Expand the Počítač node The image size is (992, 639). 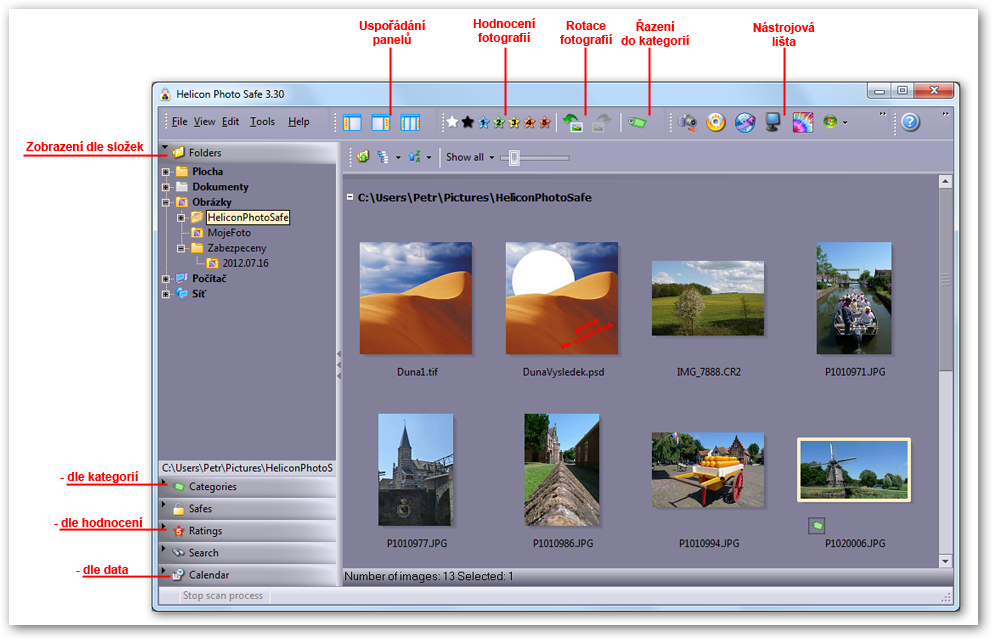point(166,279)
